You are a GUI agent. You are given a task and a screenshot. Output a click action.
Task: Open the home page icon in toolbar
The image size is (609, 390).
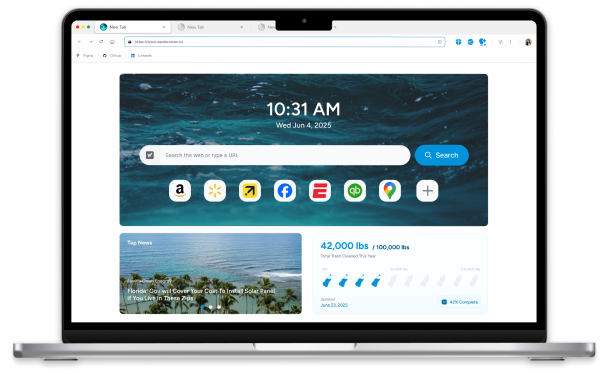pyautogui.click(x=112, y=42)
